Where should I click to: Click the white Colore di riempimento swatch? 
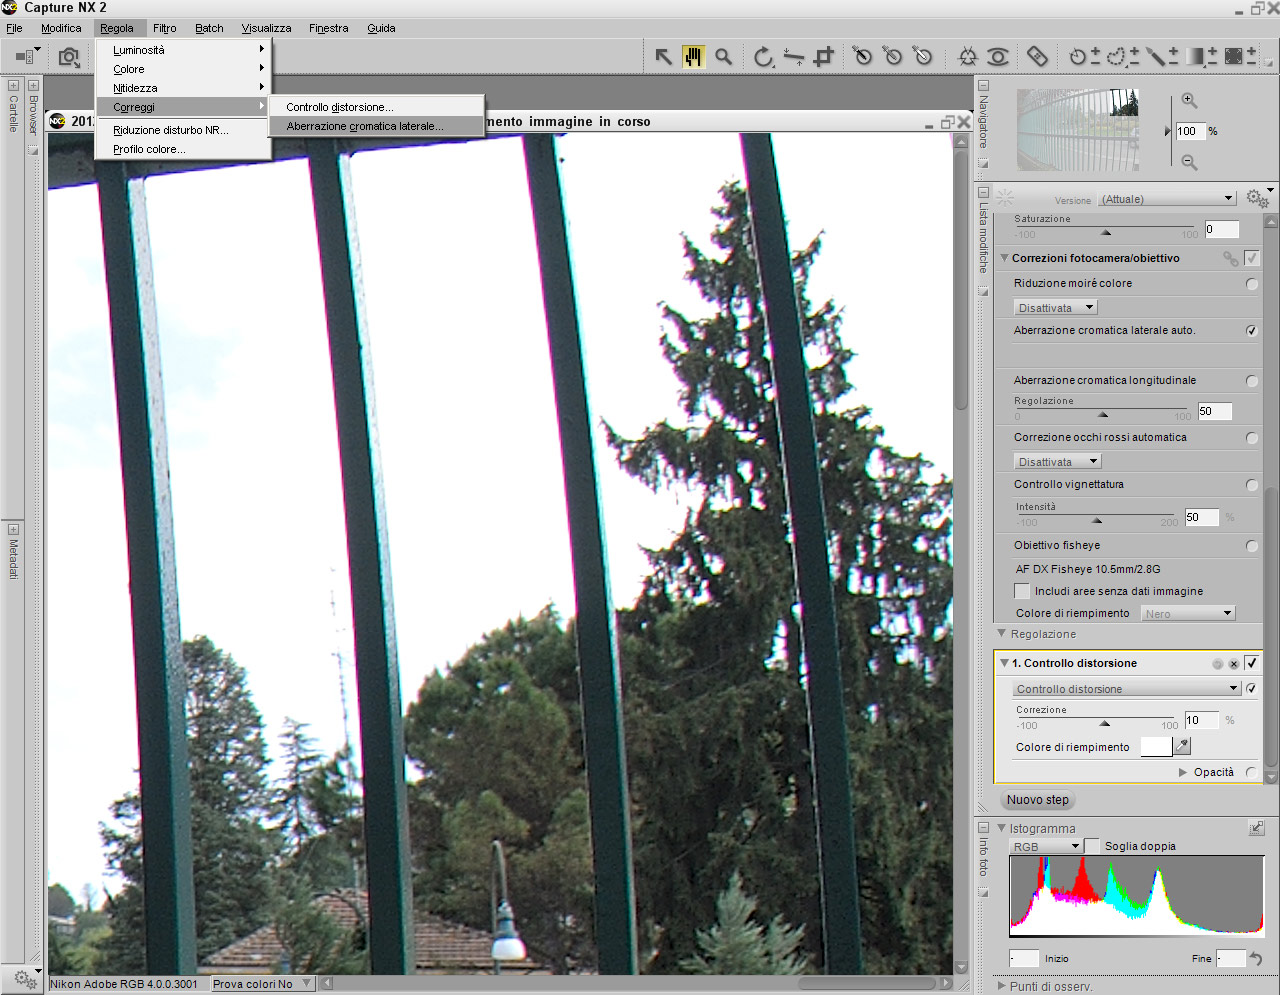[1155, 746]
